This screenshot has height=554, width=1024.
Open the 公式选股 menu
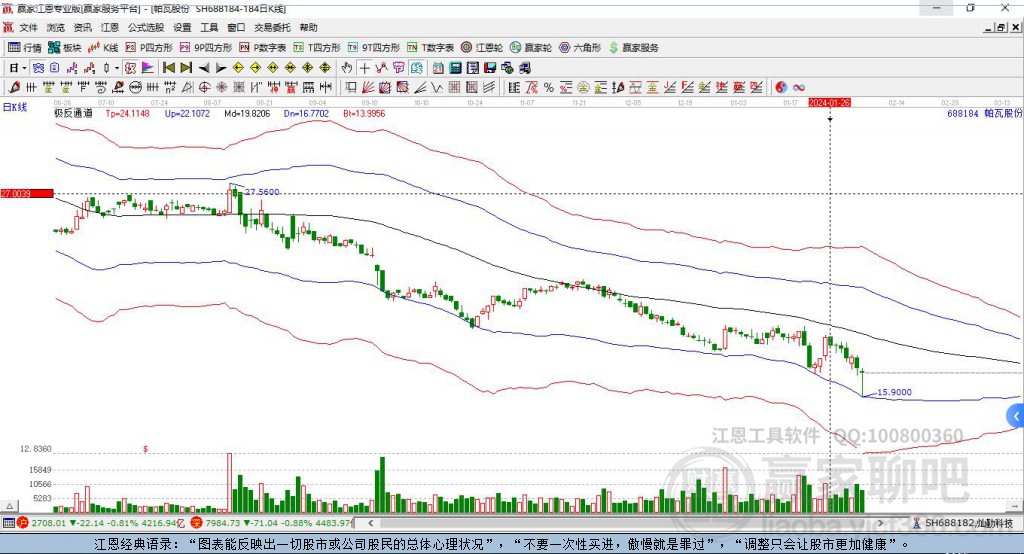(x=146, y=27)
